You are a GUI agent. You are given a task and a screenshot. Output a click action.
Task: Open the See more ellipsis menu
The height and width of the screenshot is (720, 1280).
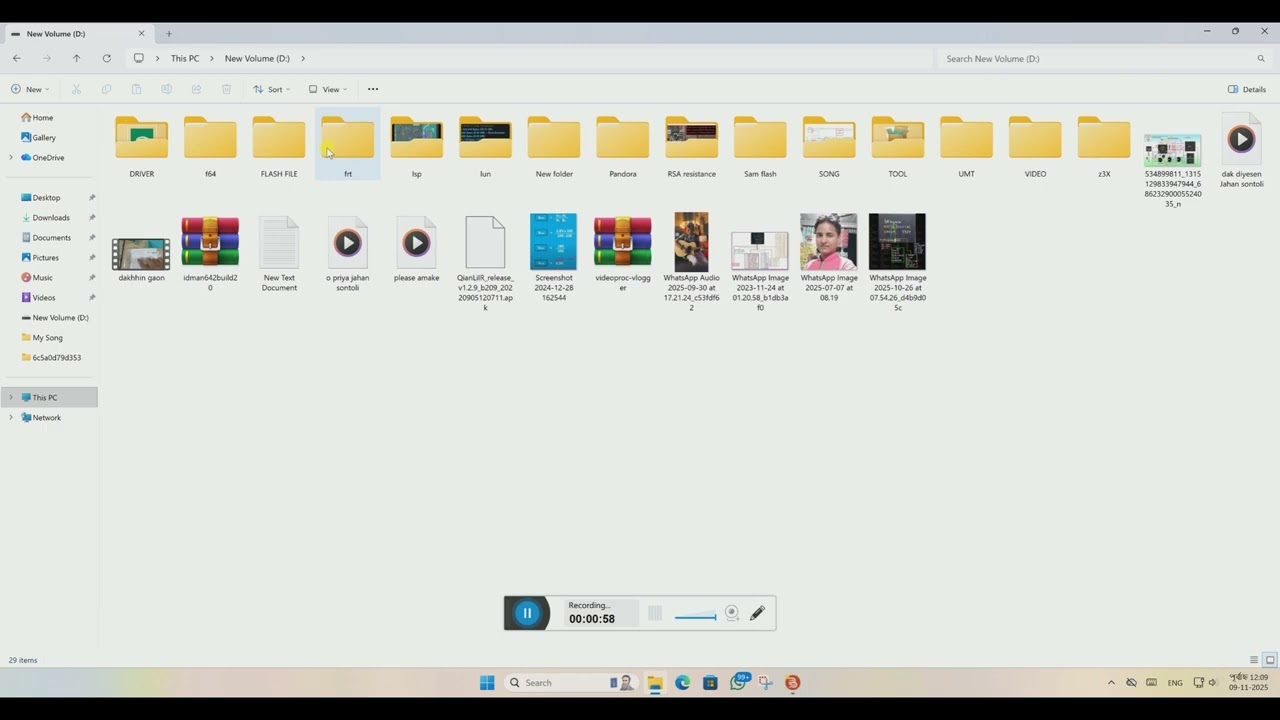click(373, 89)
